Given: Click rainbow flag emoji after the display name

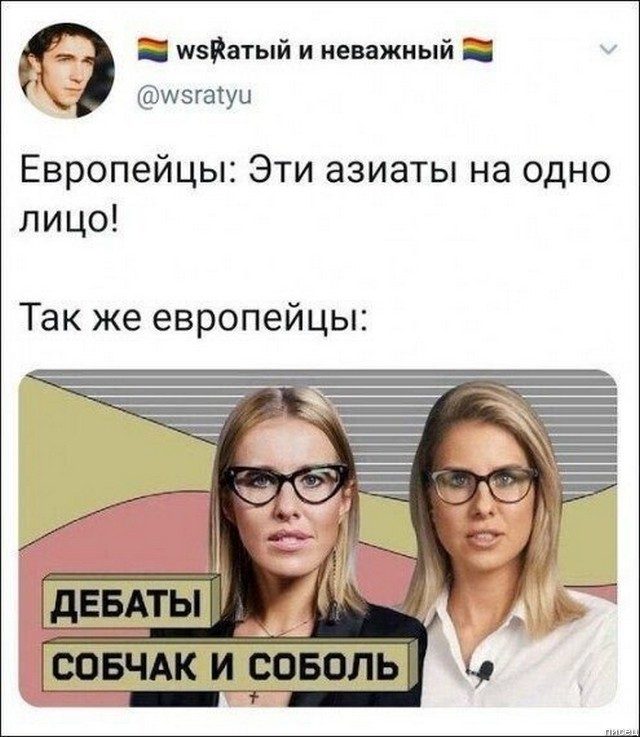Looking at the screenshot, I should [478, 51].
